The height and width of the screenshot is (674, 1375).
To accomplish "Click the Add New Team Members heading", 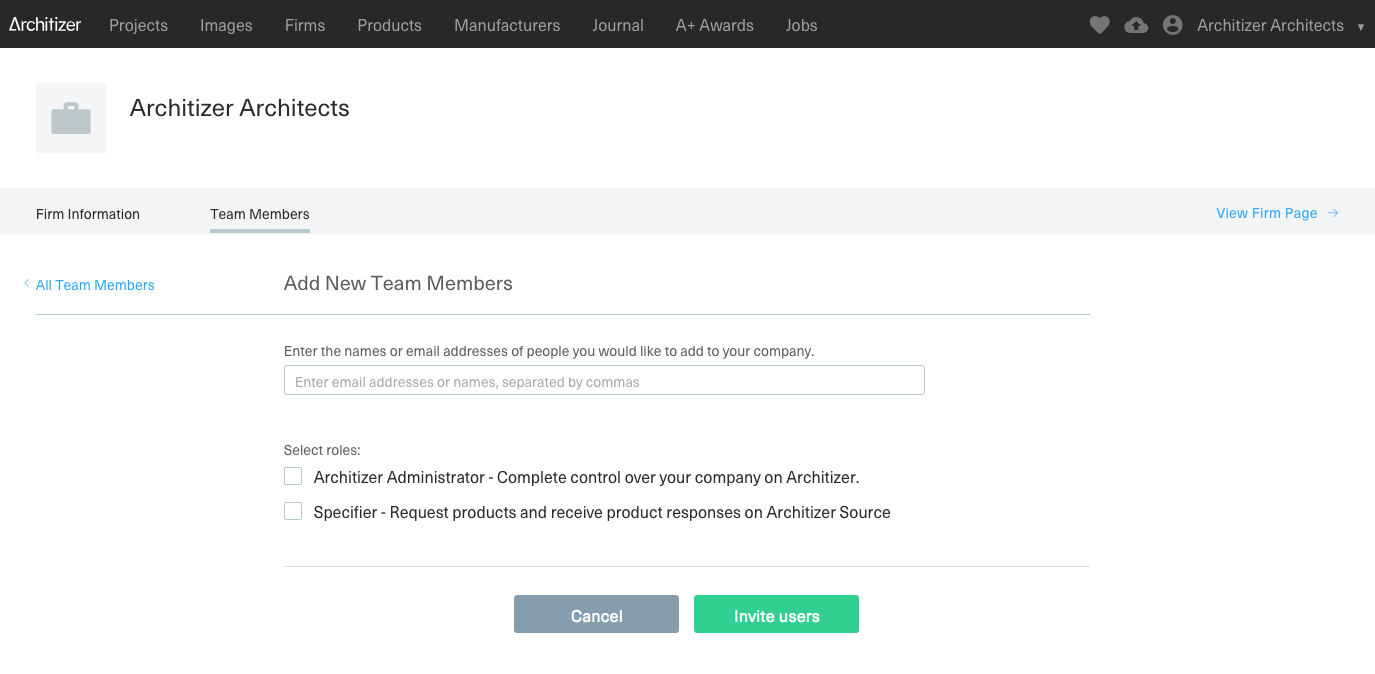I will click(398, 283).
